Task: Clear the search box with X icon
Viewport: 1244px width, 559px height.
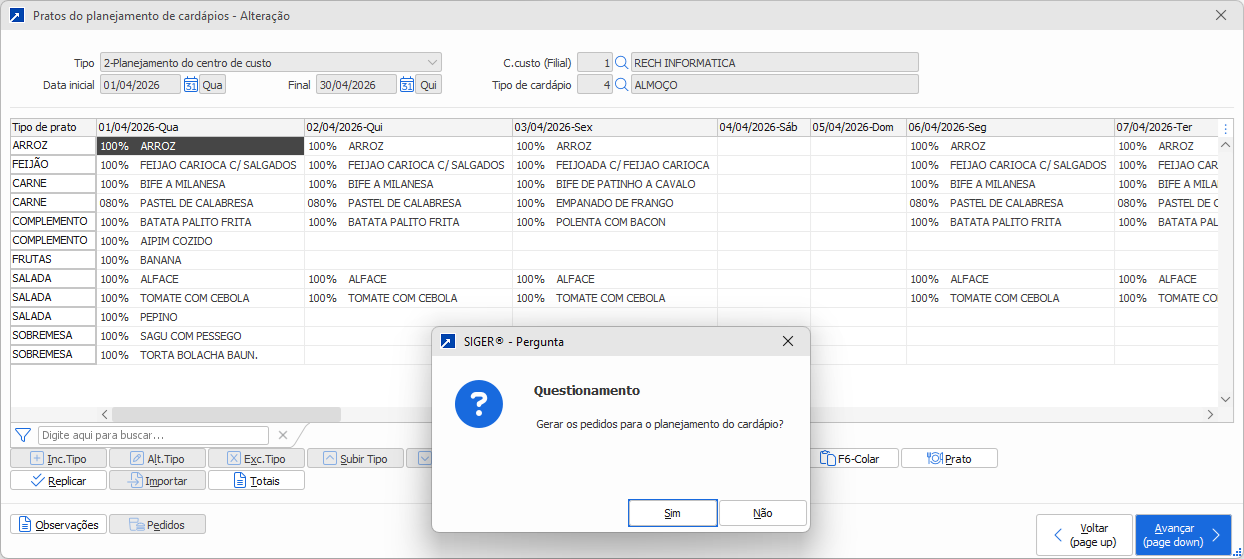Action: coord(283,435)
